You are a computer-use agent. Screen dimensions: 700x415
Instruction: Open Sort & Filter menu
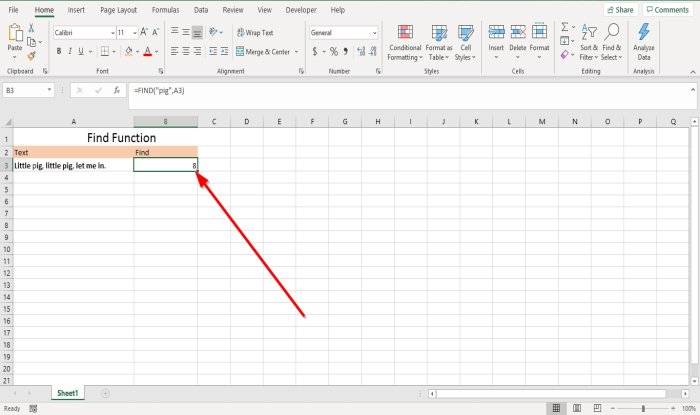pos(589,42)
